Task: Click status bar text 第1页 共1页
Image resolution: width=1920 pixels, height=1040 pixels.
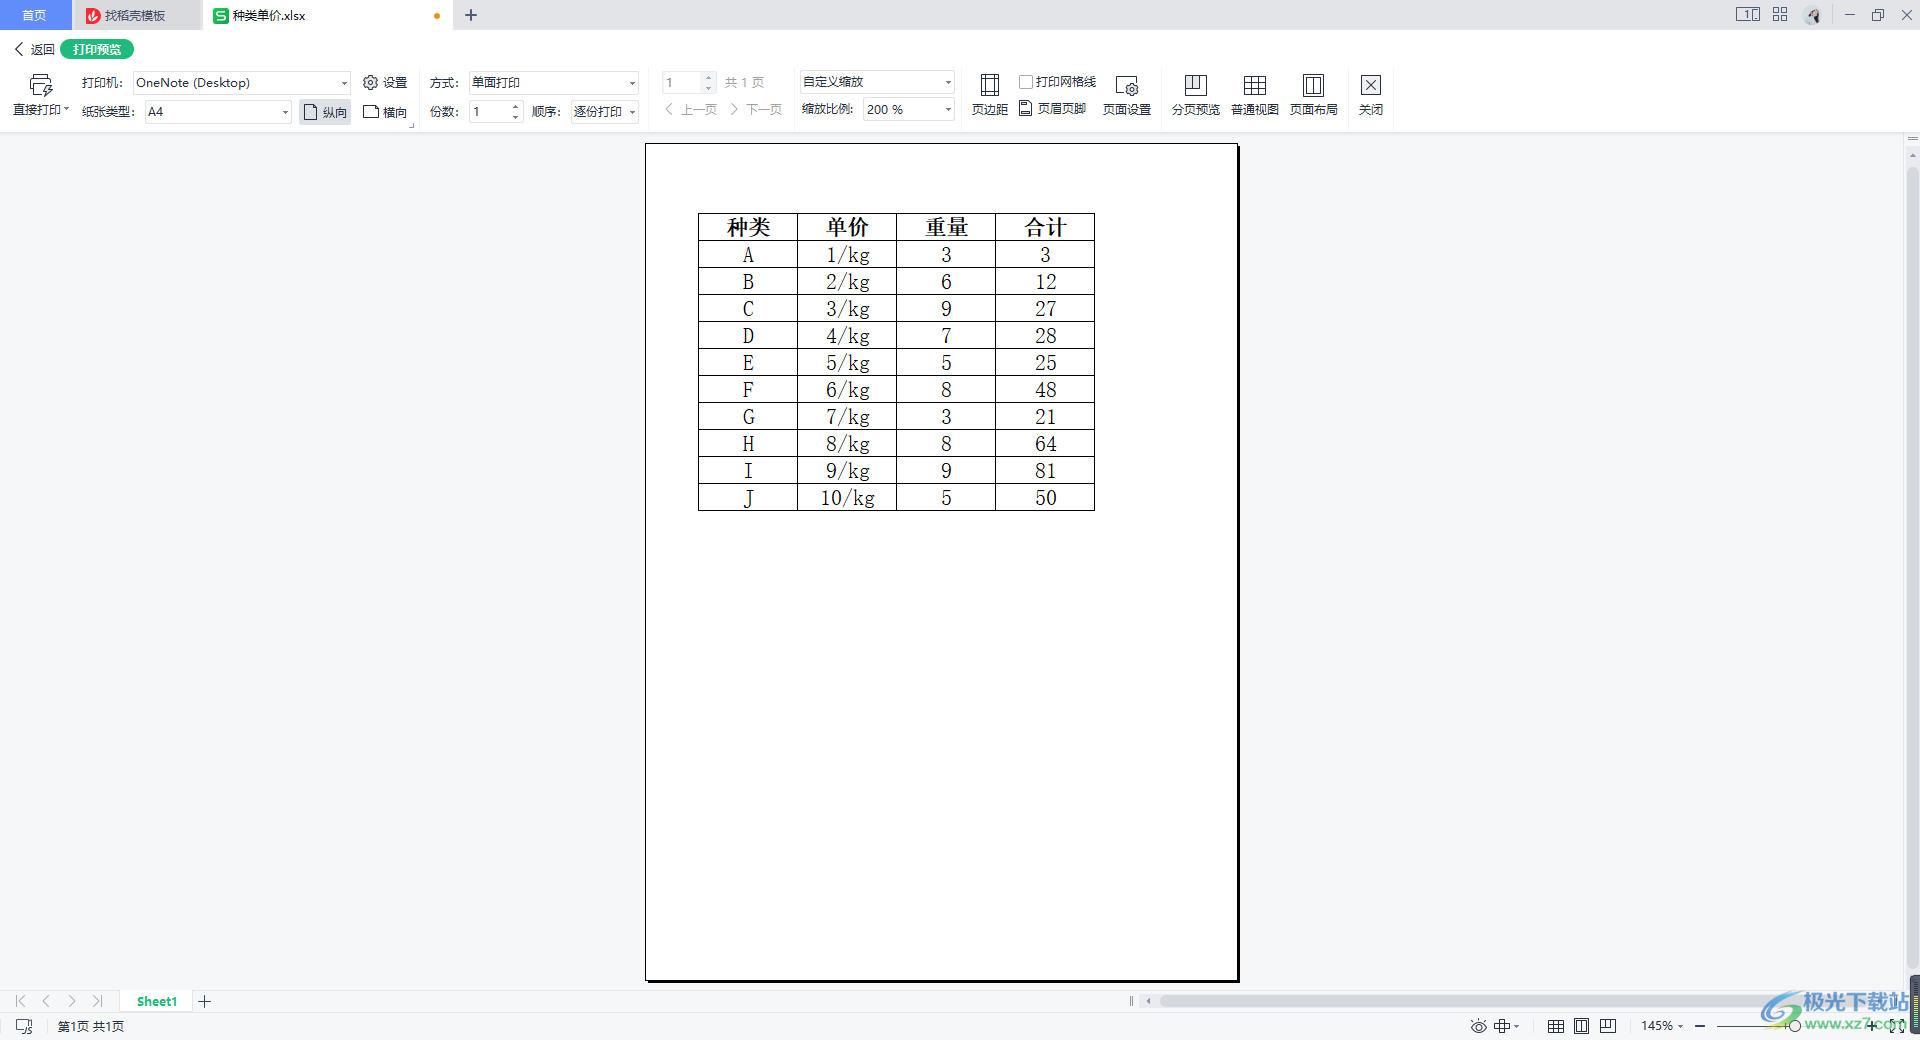Action: [x=91, y=1026]
